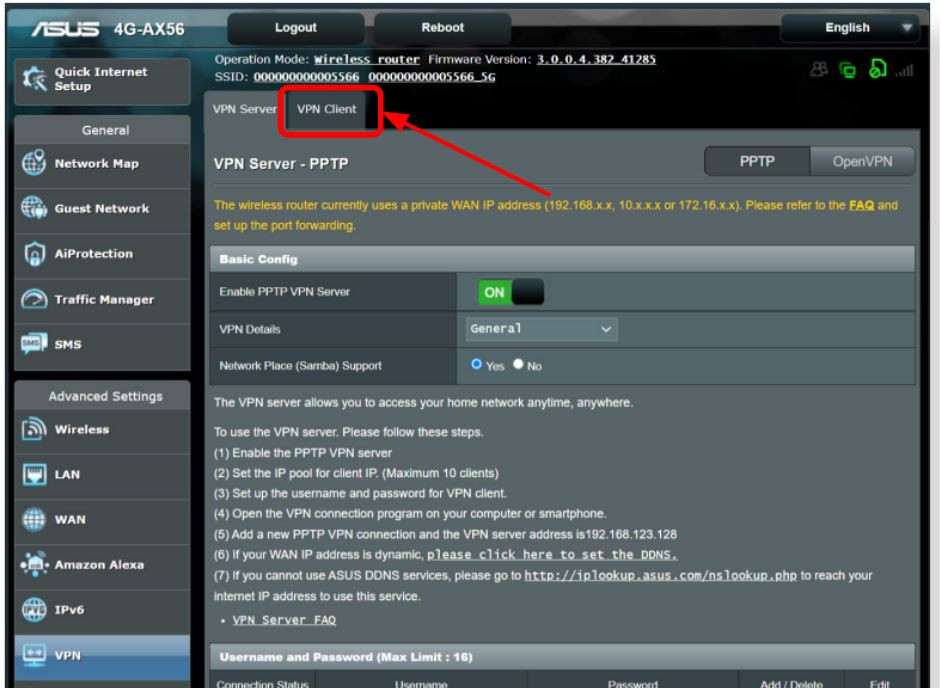Viewport: 941px width, 688px height.
Task: Open the VPN Client tab
Action: coord(326,109)
